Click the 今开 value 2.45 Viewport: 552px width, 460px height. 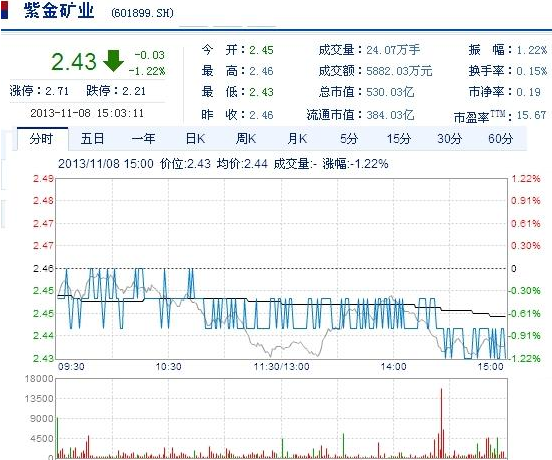click(x=261, y=50)
